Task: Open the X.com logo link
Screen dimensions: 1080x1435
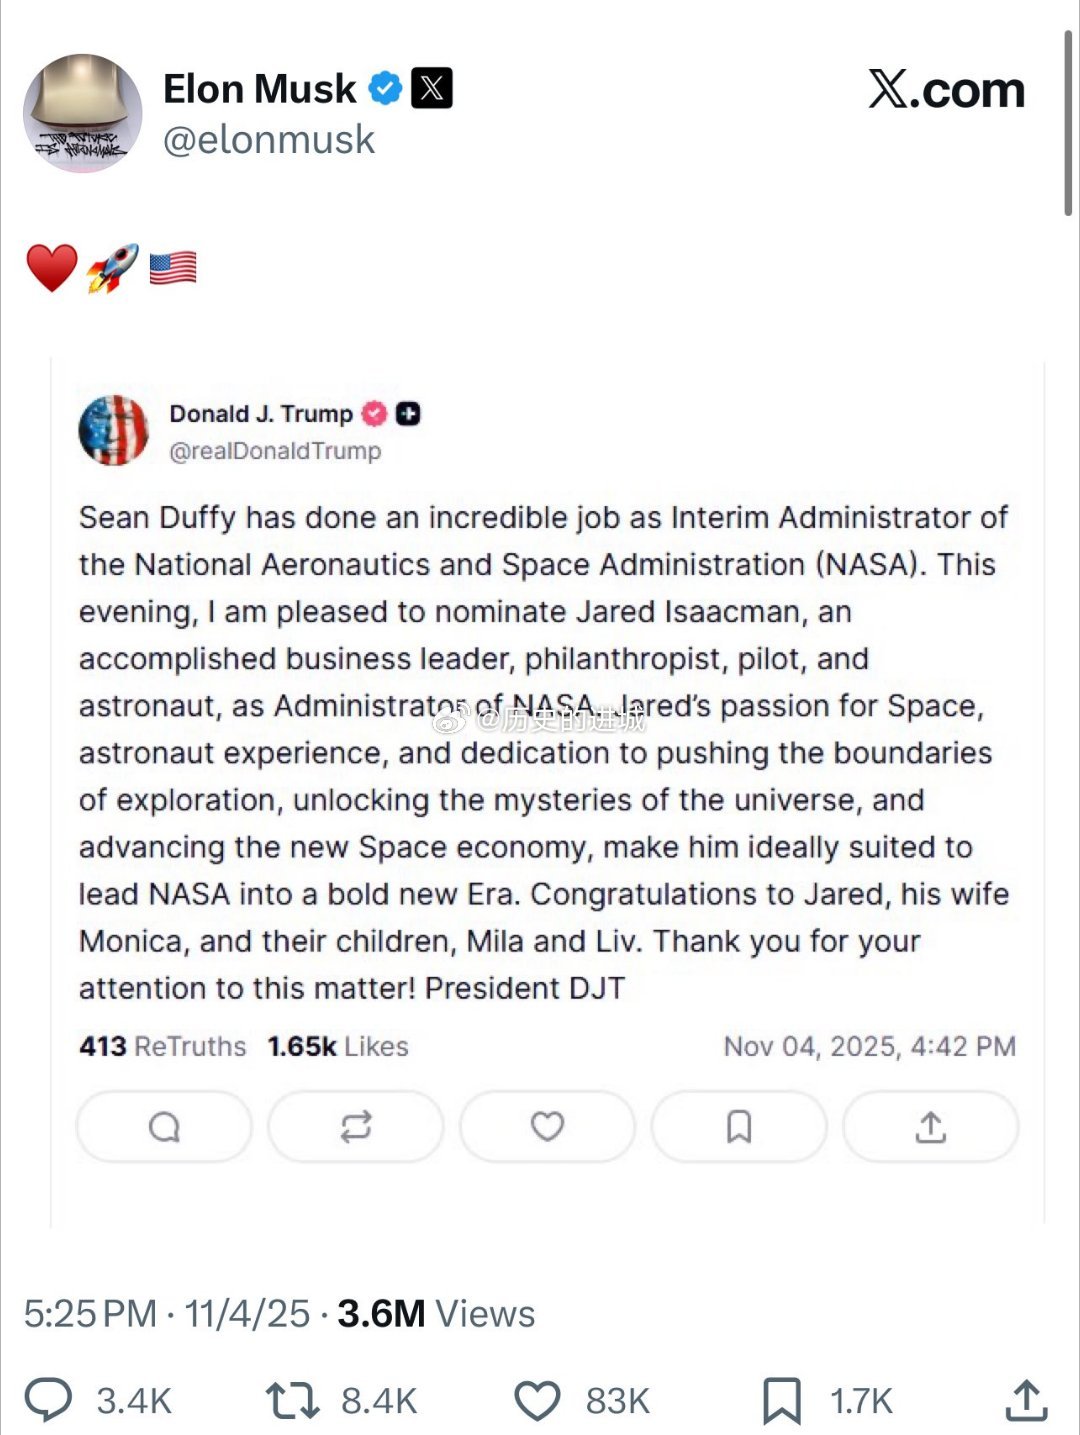Action: [x=946, y=90]
